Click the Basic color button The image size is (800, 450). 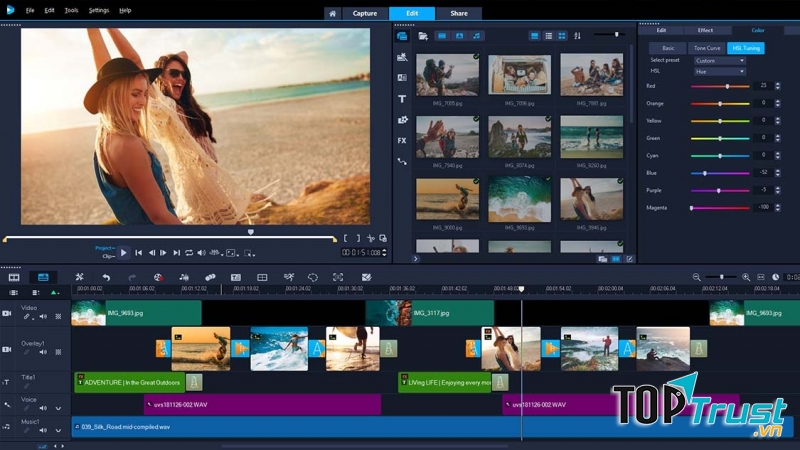click(x=668, y=48)
